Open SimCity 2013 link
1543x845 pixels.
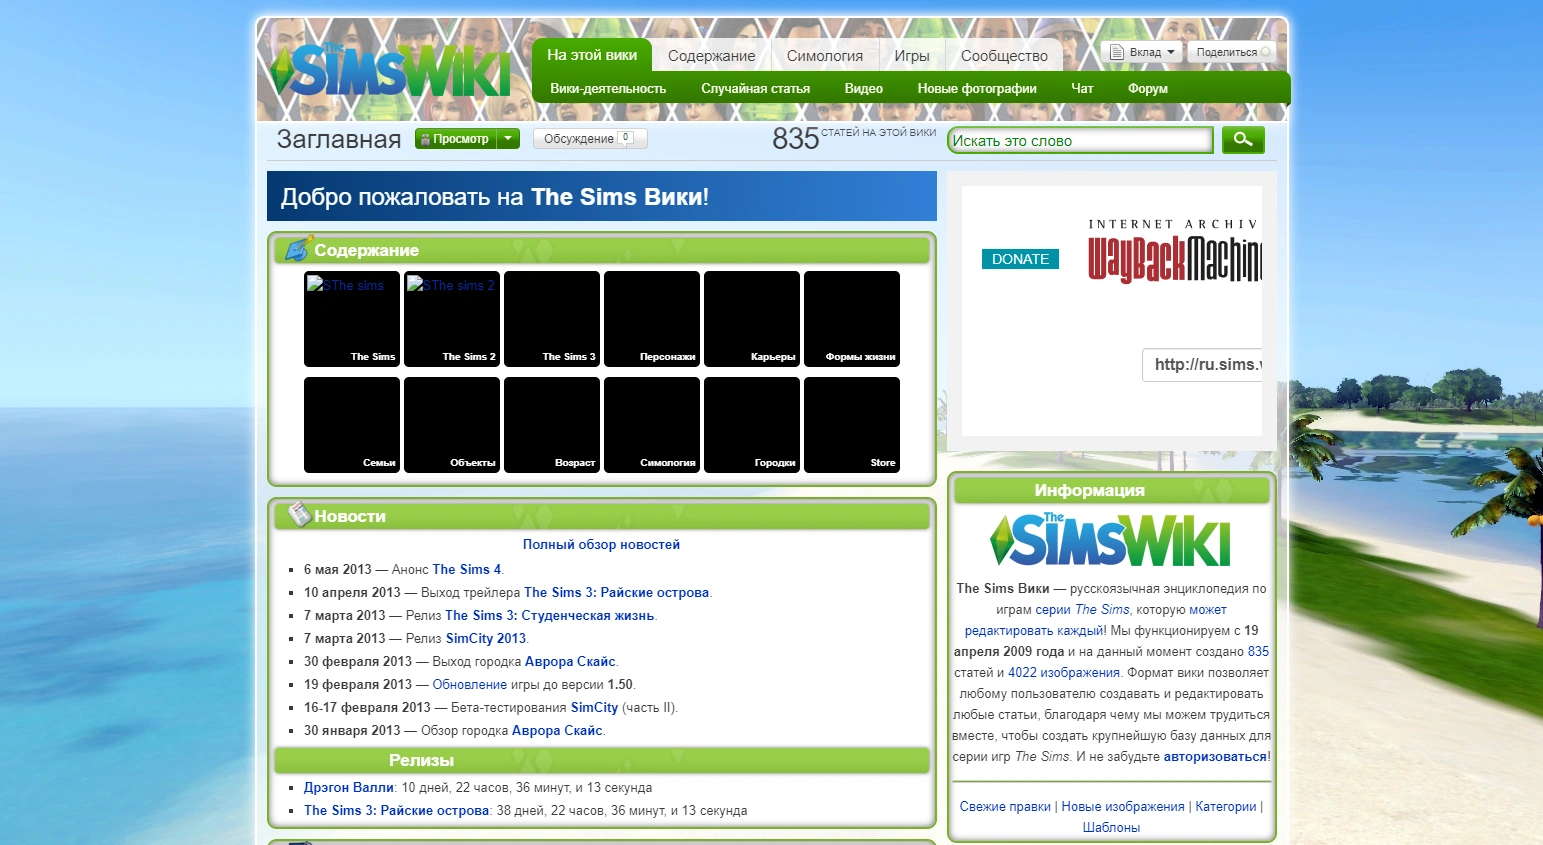coord(485,638)
